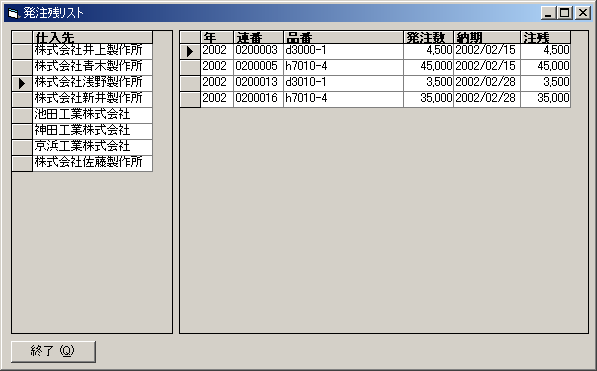Click 発注数 cell 4,500 in order 0200003 row
The height and width of the screenshot is (371, 597).
tap(428, 51)
